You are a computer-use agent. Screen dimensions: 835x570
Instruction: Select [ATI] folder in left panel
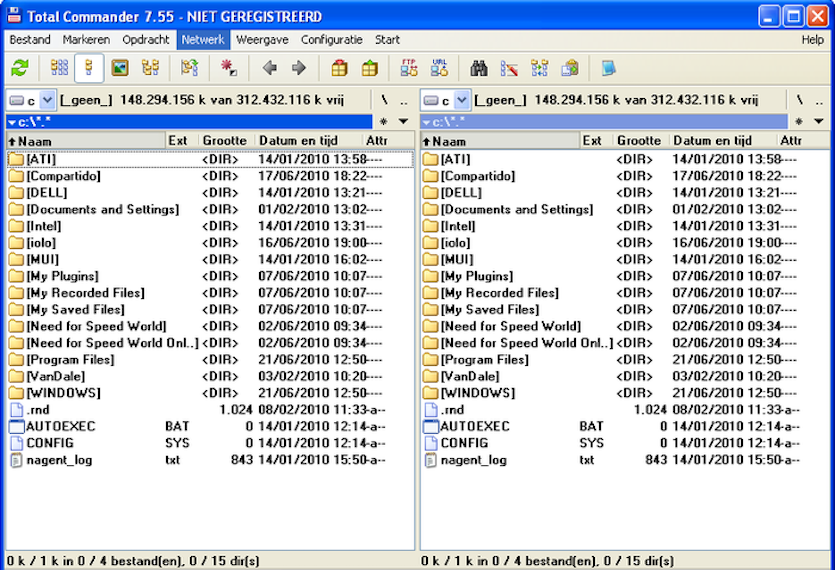click(x=210, y=159)
